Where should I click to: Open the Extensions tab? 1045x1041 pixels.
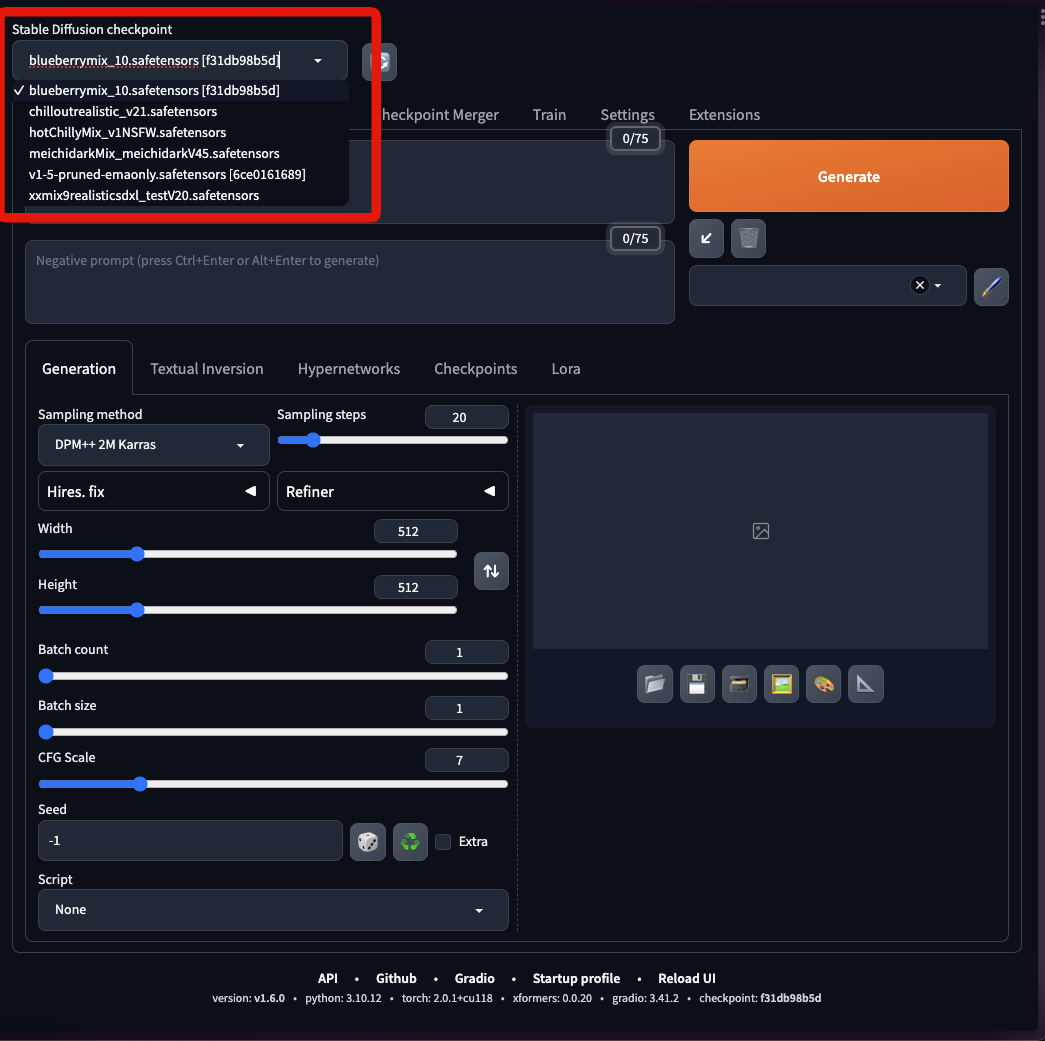coord(724,115)
